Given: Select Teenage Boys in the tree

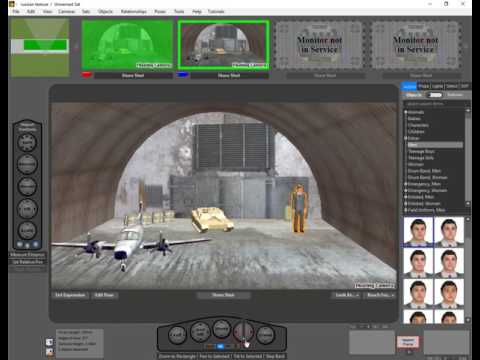Looking at the screenshot, I should 421,151.
